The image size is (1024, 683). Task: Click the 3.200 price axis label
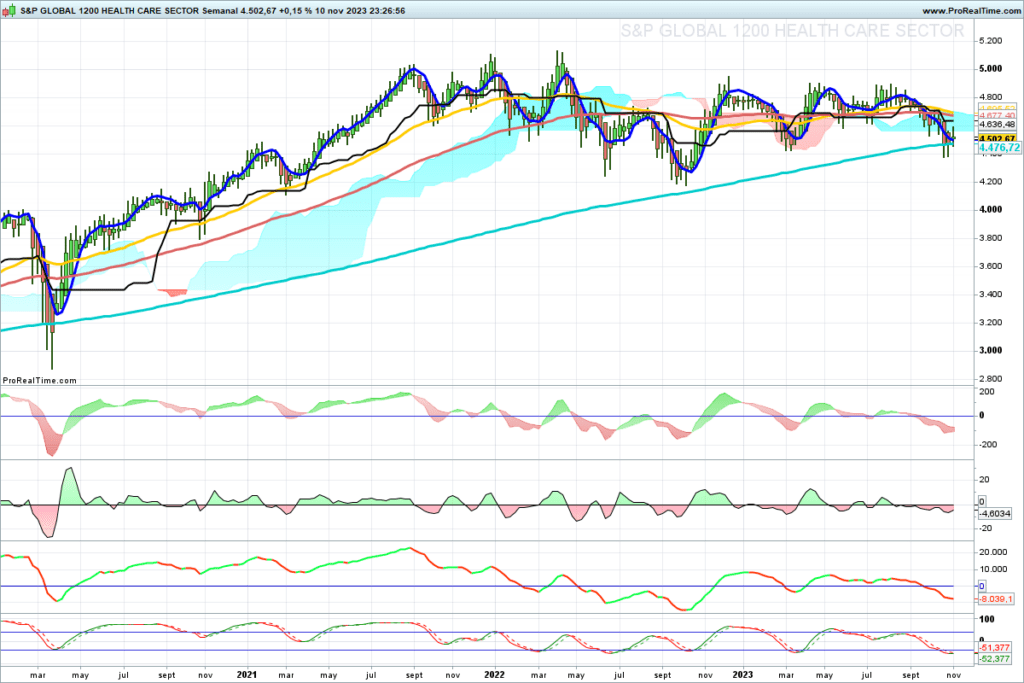click(991, 322)
